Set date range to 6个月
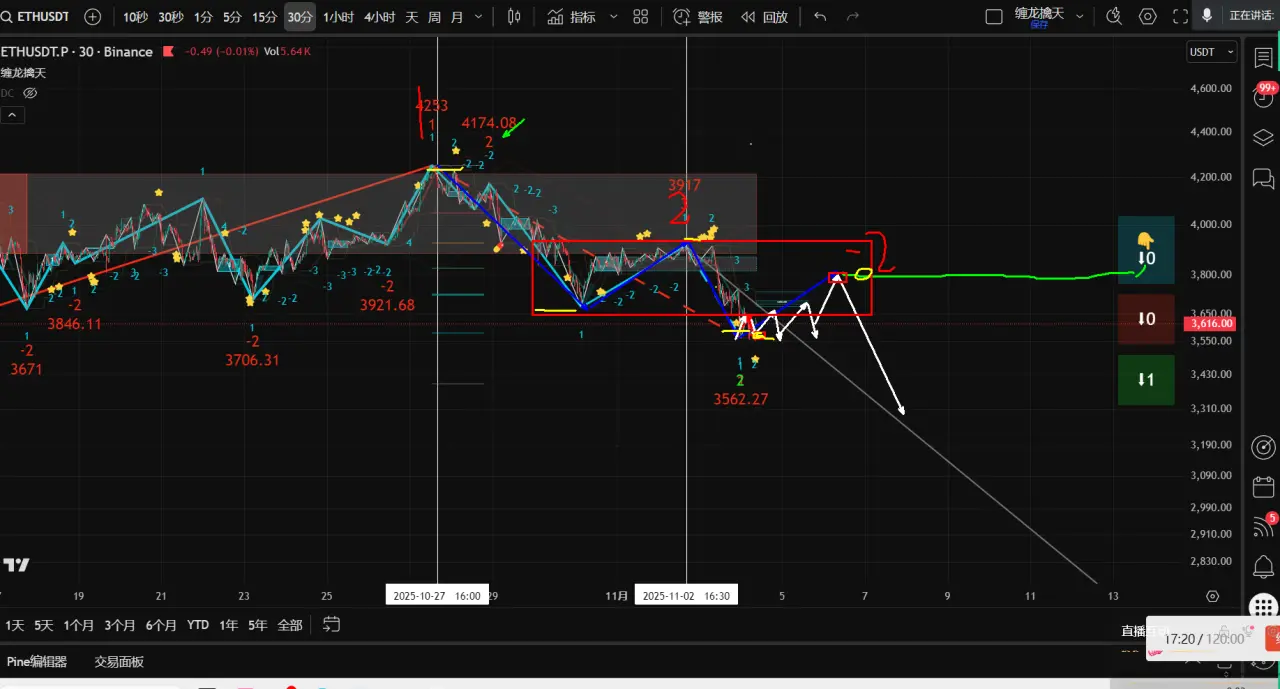The height and width of the screenshot is (689, 1280). 161,625
